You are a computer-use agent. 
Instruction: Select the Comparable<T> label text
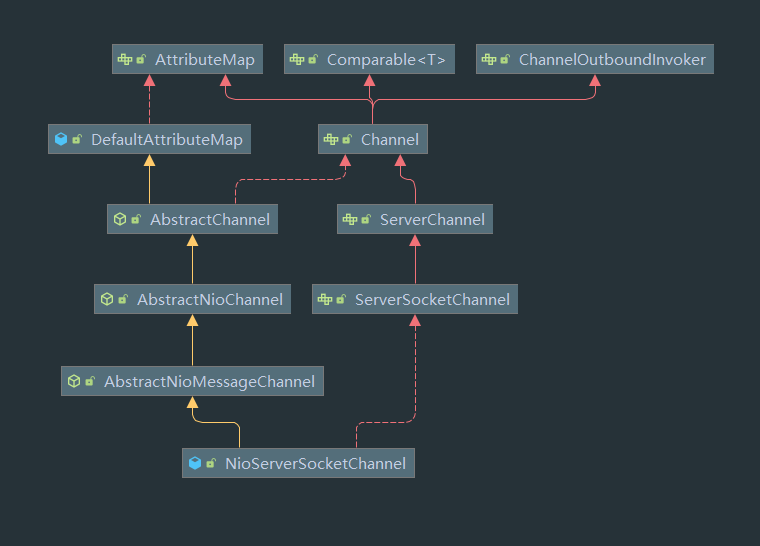pyautogui.click(x=386, y=60)
